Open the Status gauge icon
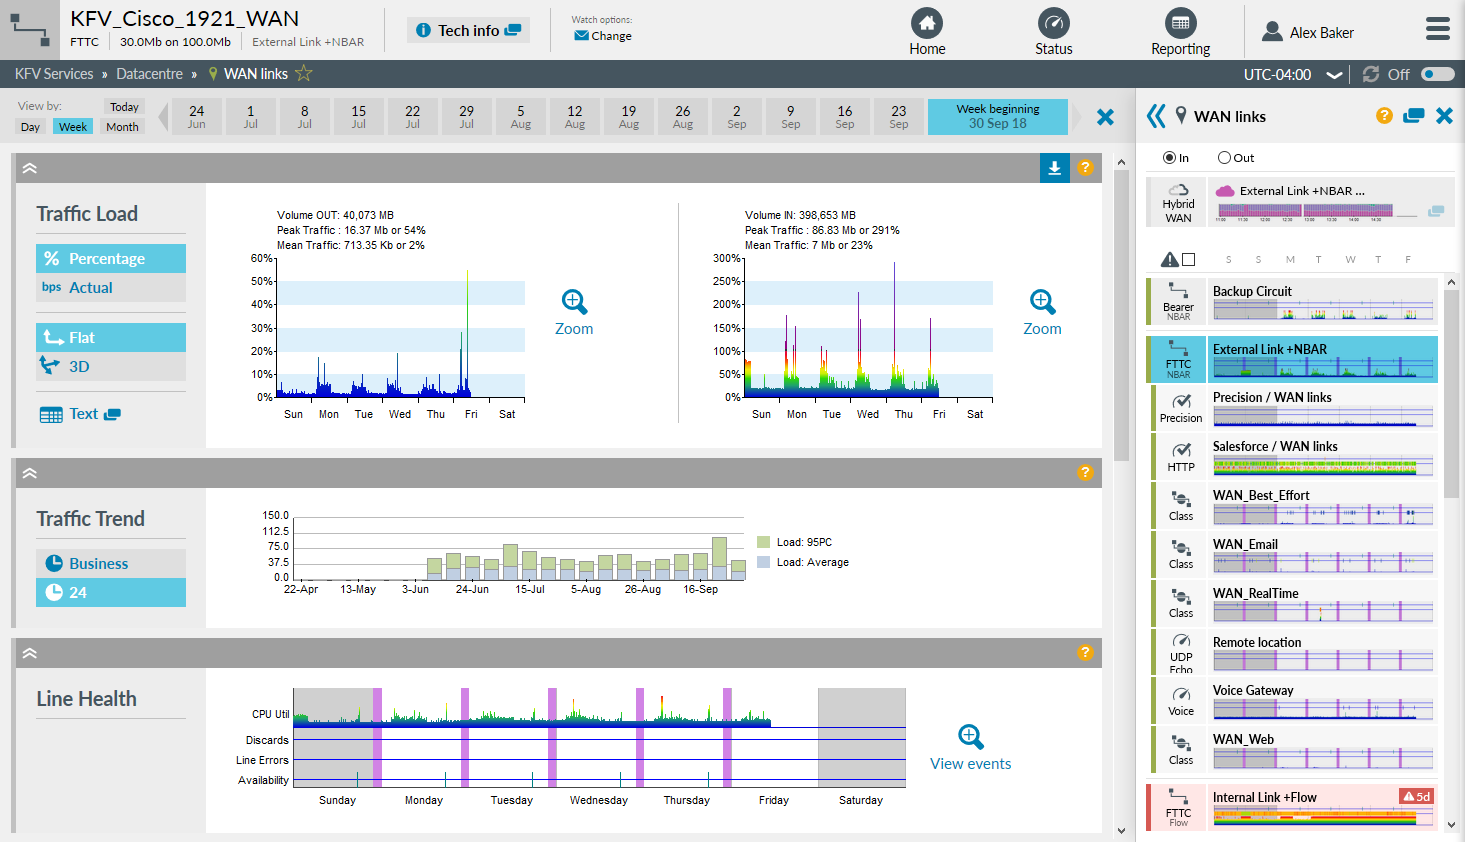 (1054, 23)
